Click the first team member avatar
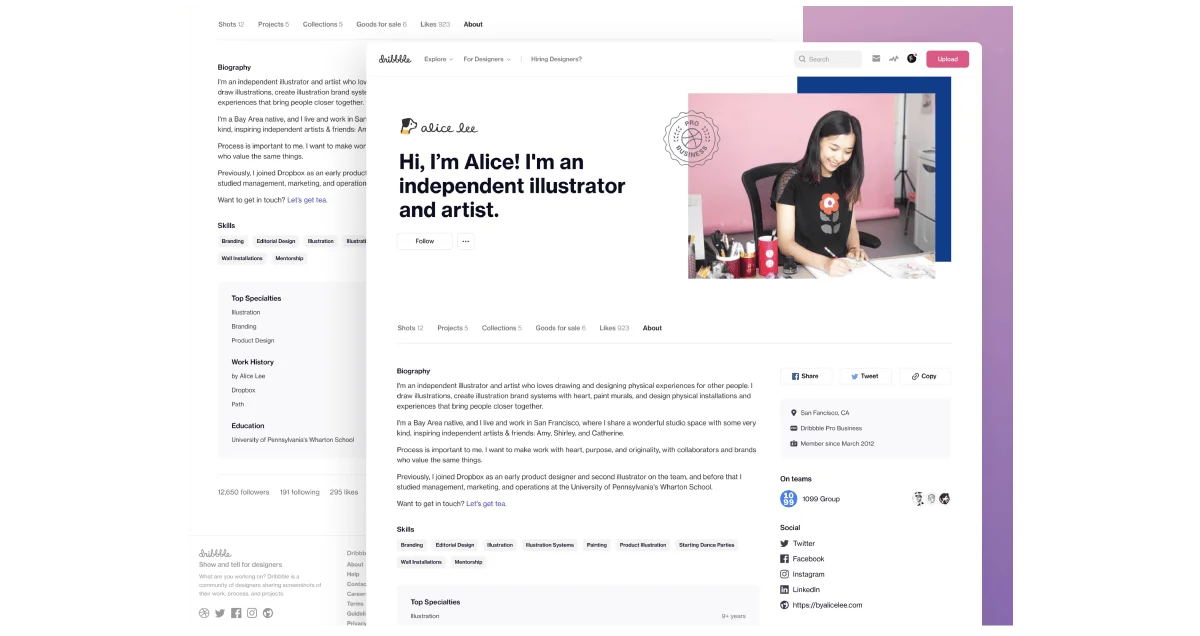Screen dimensions: 1200x636 (x=918, y=498)
